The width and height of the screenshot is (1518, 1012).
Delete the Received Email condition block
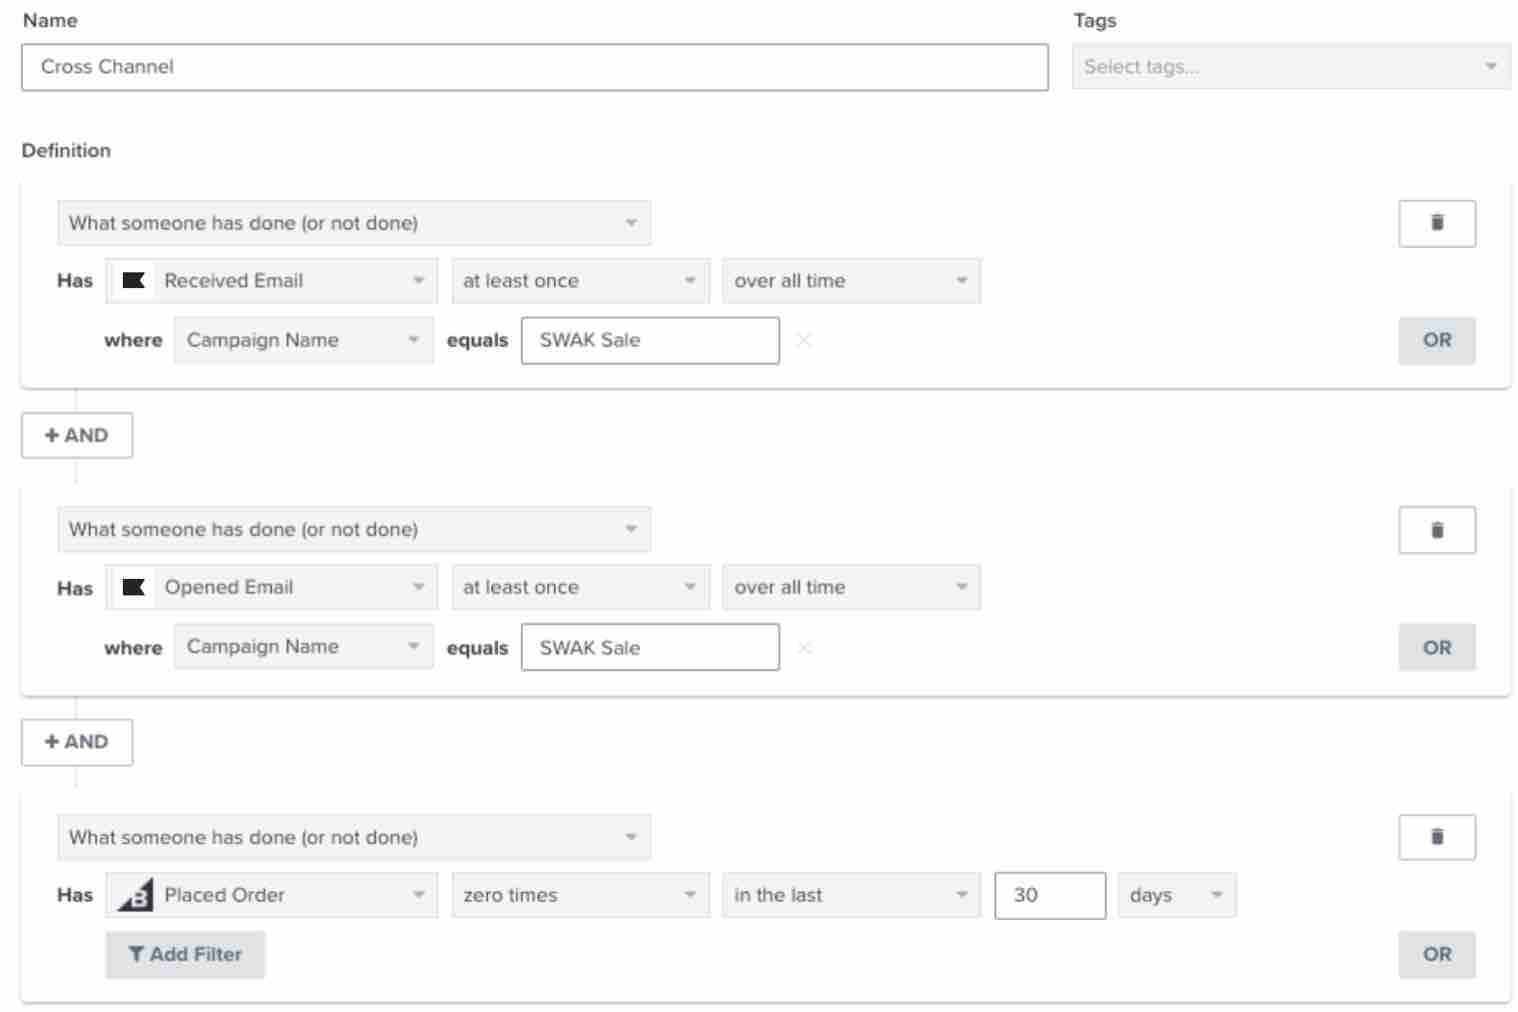1437,223
